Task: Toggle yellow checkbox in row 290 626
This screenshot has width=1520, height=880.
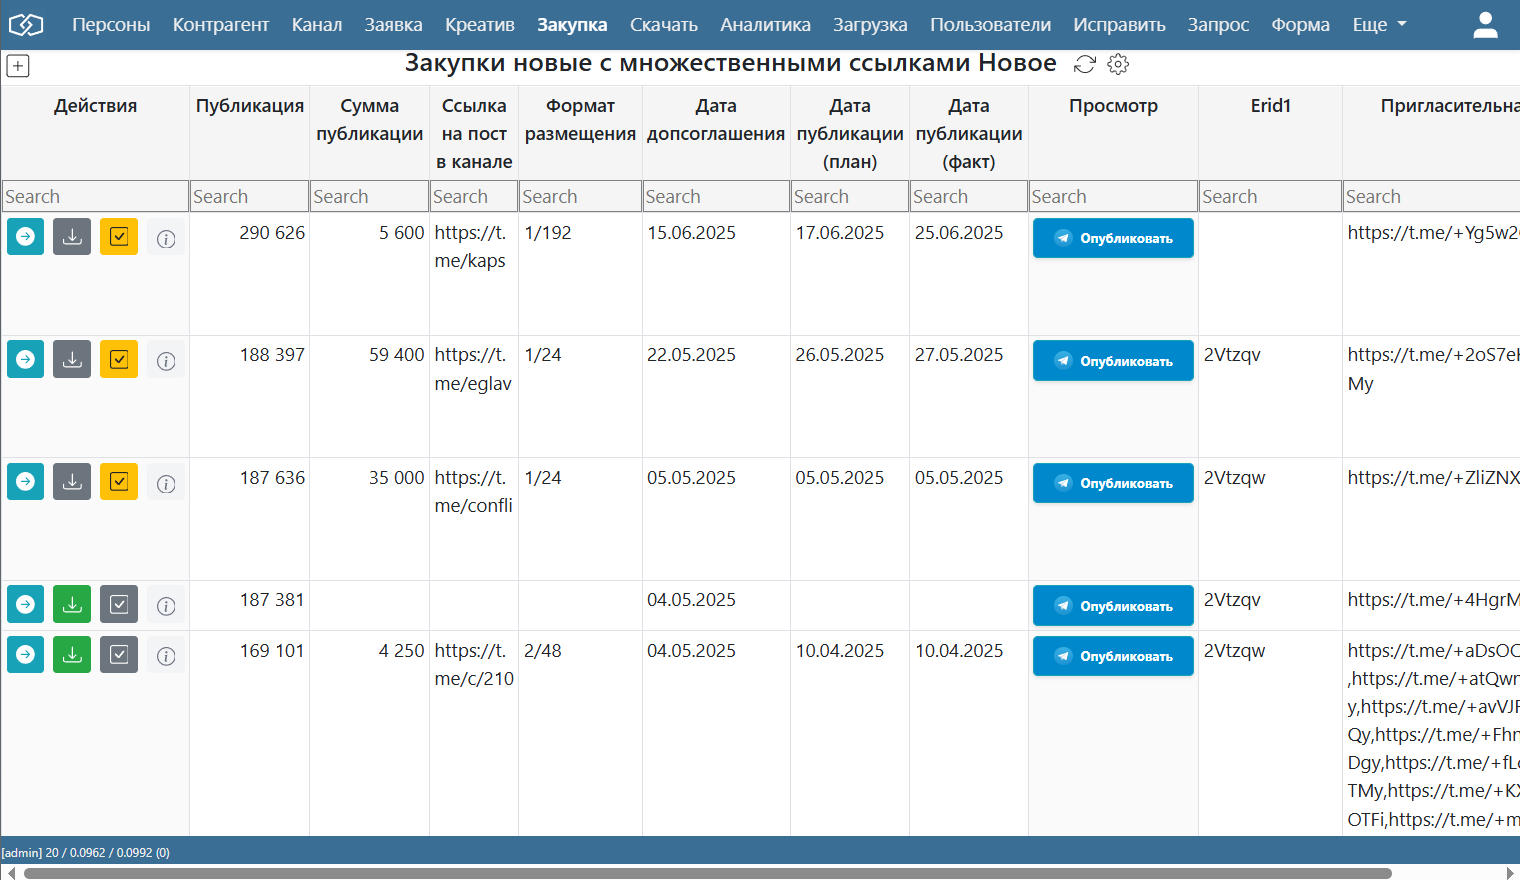Action: [x=119, y=237]
